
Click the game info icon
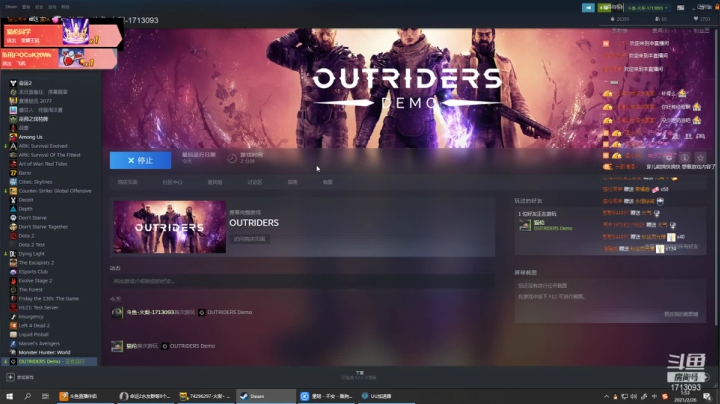[x=685, y=157]
